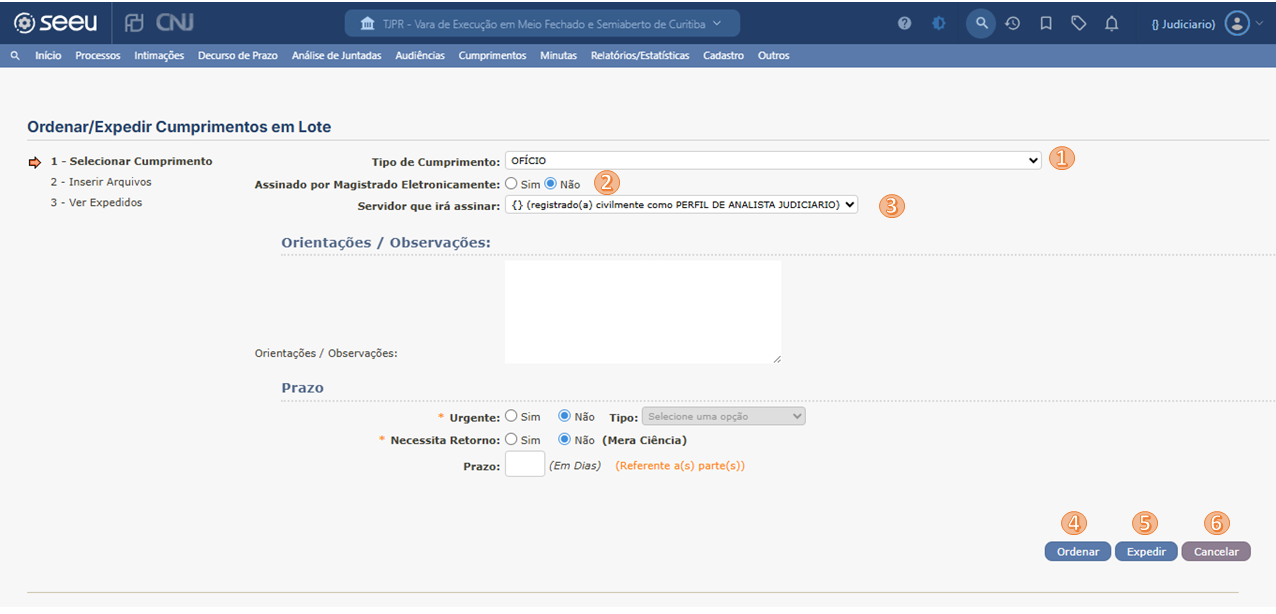The image size is (1276, 614).
Task: Open the Tipo de Cumprimento dropdown
Action: coord(772,160)
